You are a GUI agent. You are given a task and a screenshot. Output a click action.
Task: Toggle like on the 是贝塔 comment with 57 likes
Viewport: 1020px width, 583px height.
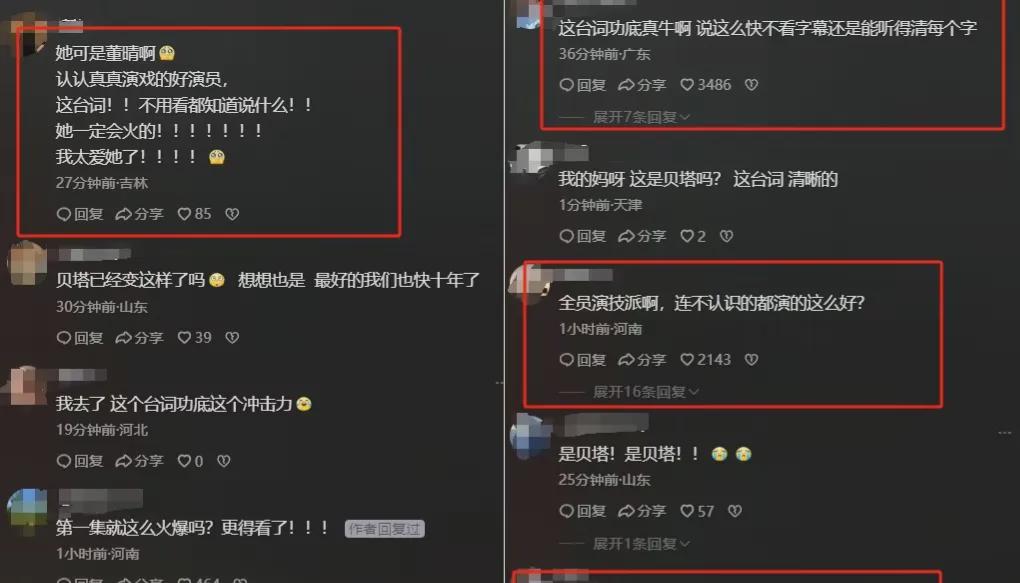click(x=697, y=511)
